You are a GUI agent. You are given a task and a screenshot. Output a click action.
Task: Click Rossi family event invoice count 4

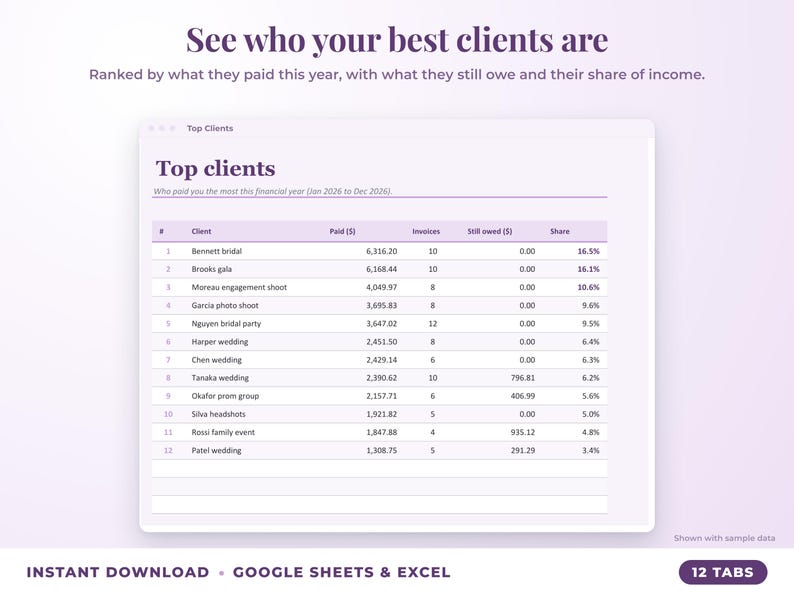432,432
